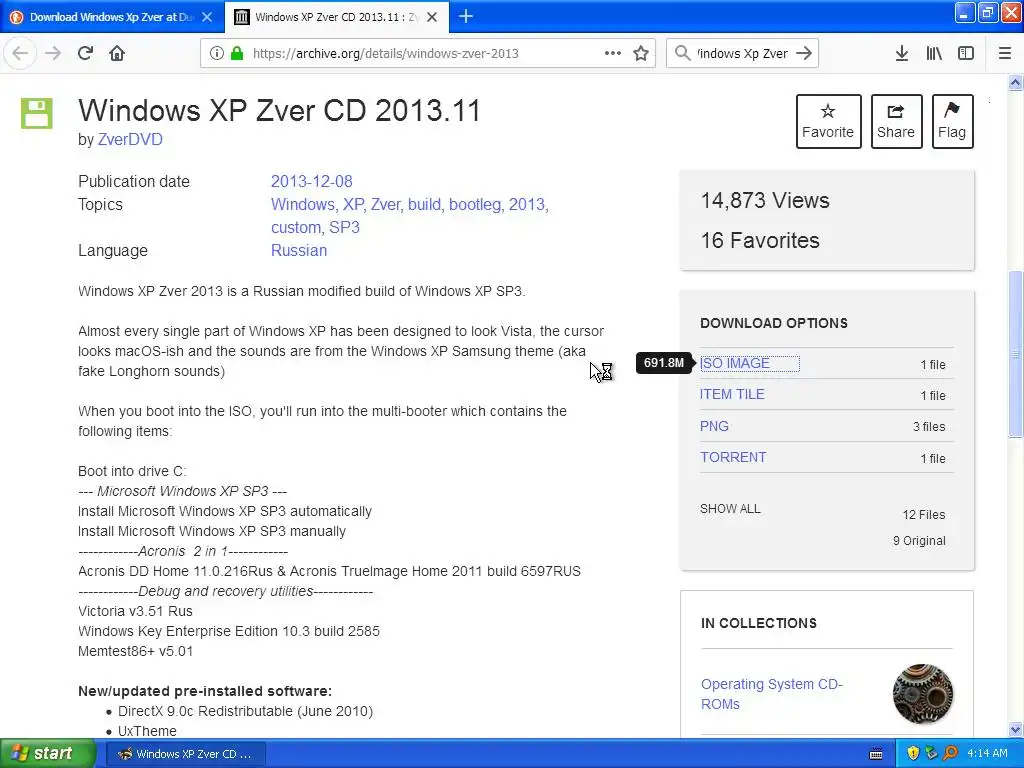
Task: Open the Downloads panel
Action: tap(902, 54)
